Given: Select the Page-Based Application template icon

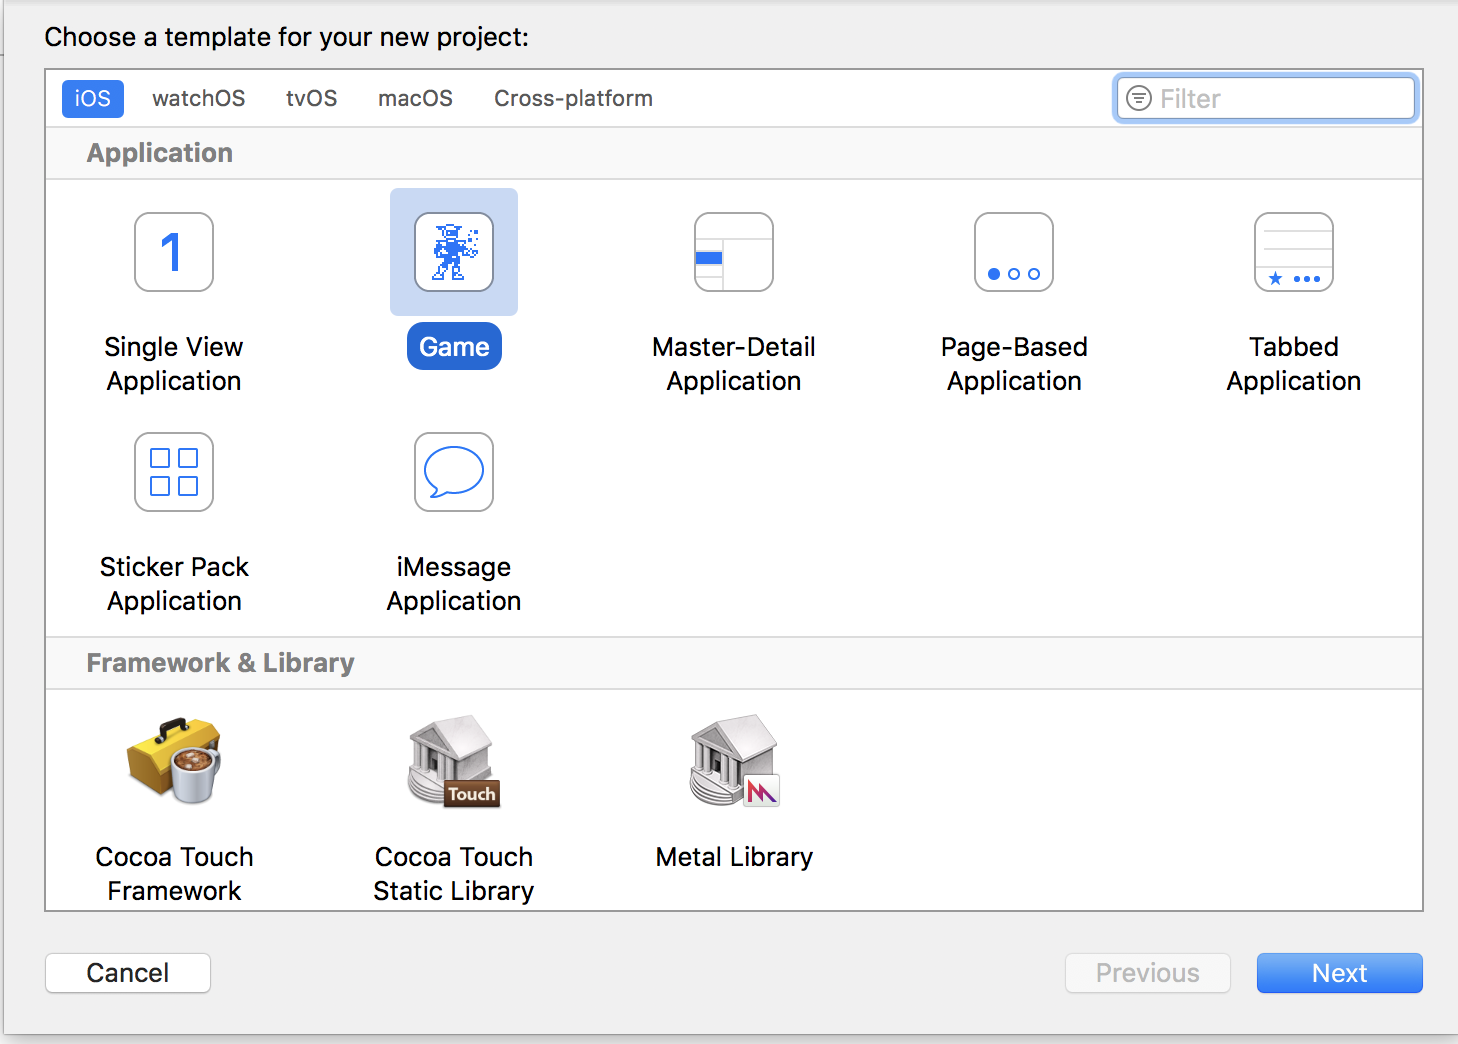Looking at the screenshot, I should pyautogui.click(x=1014, y=252).
